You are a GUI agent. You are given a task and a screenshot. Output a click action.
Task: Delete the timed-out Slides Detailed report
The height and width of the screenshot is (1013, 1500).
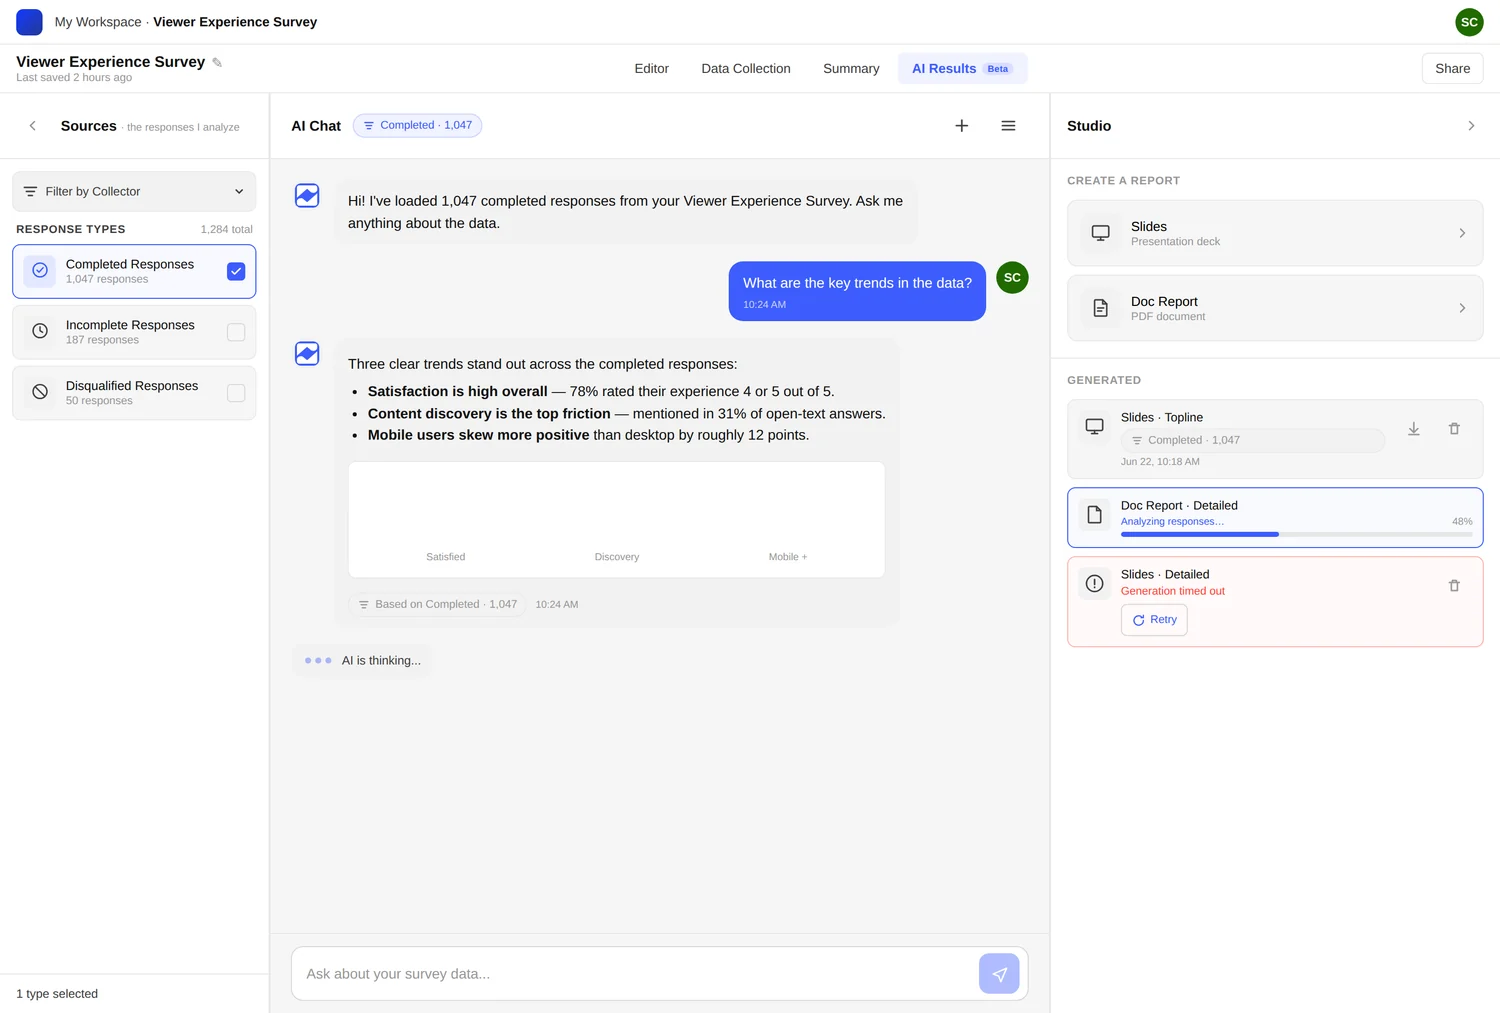pyautogui.click(x=1454, y=586)
